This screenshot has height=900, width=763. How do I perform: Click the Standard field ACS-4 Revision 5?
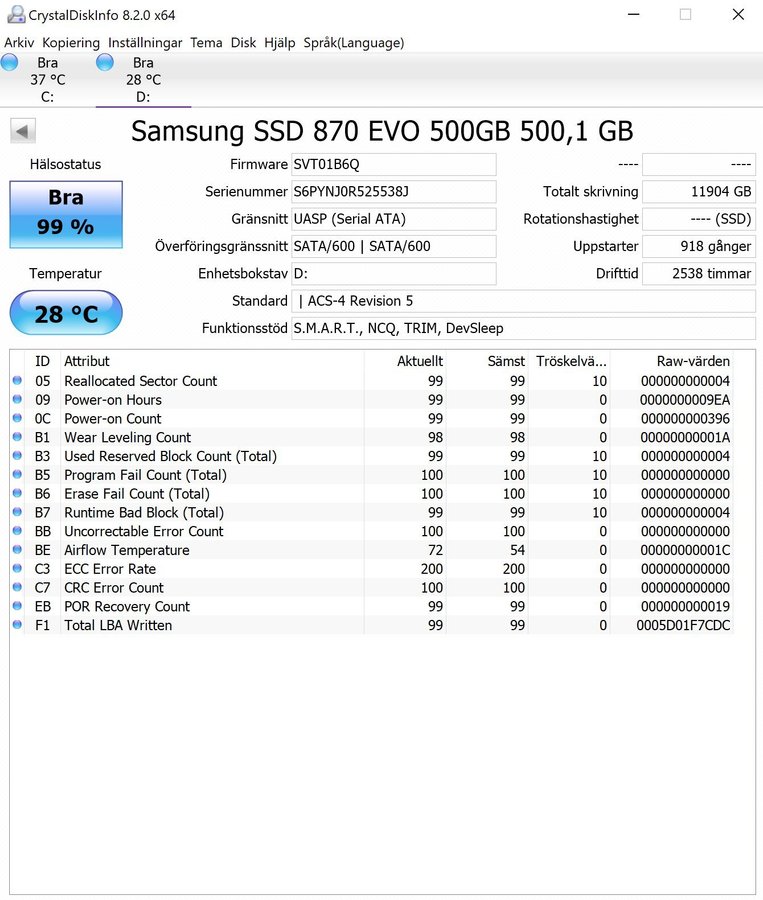[524, 301]
